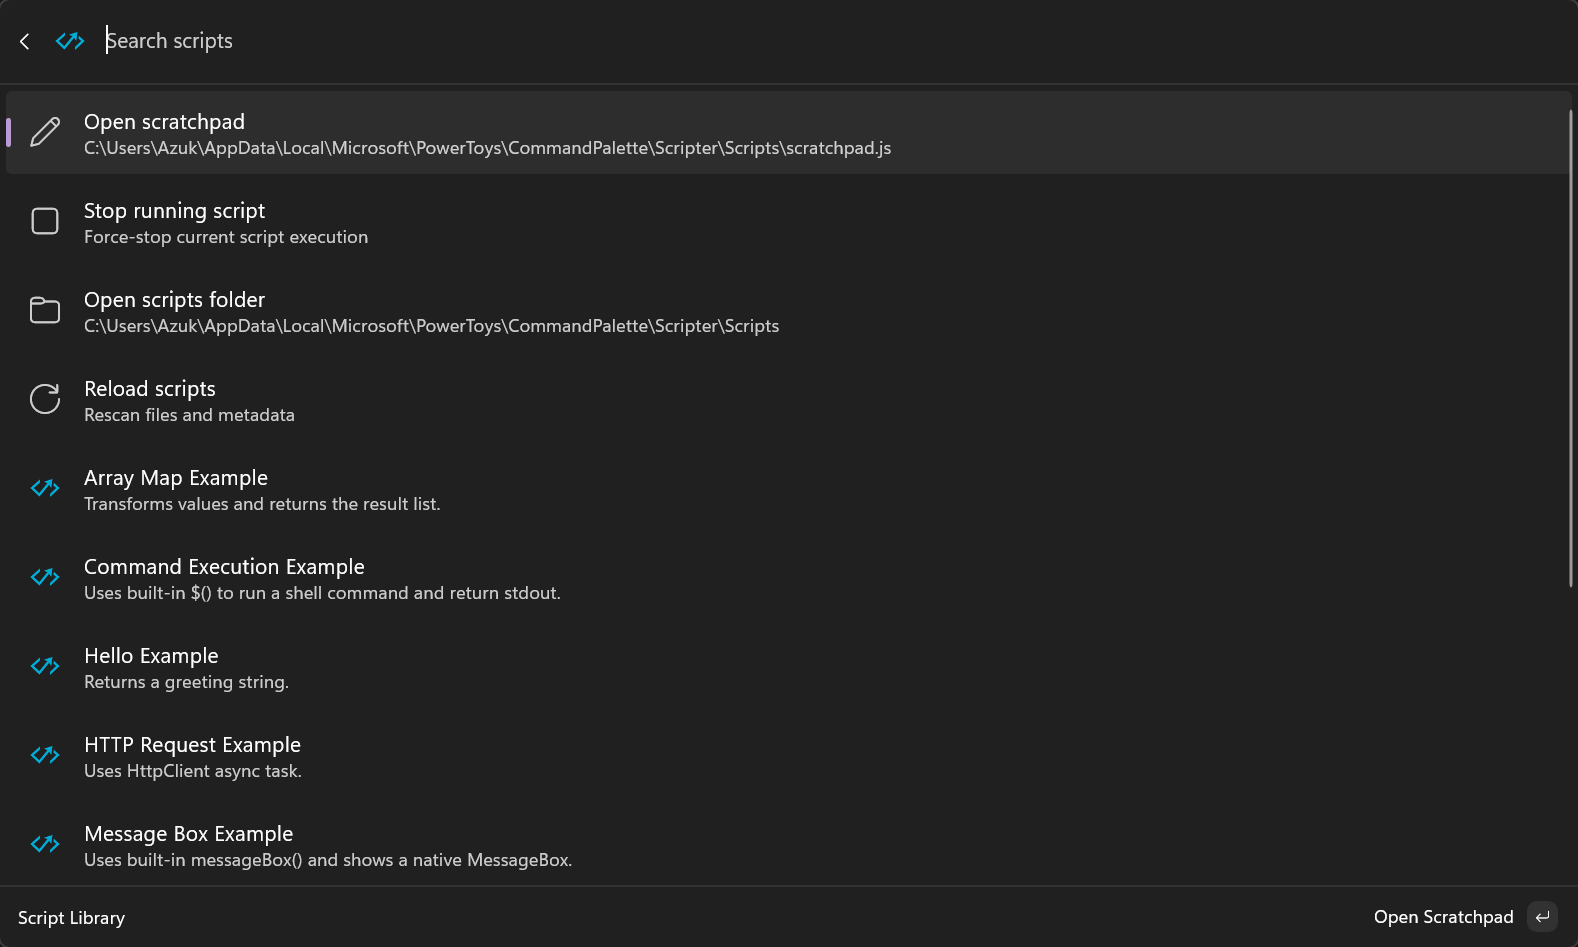Click the scratchpad.js file path text
Image resolution: width=1578 pixels, height=947 pixels.
pyautogui.click(x=488, y=148)
